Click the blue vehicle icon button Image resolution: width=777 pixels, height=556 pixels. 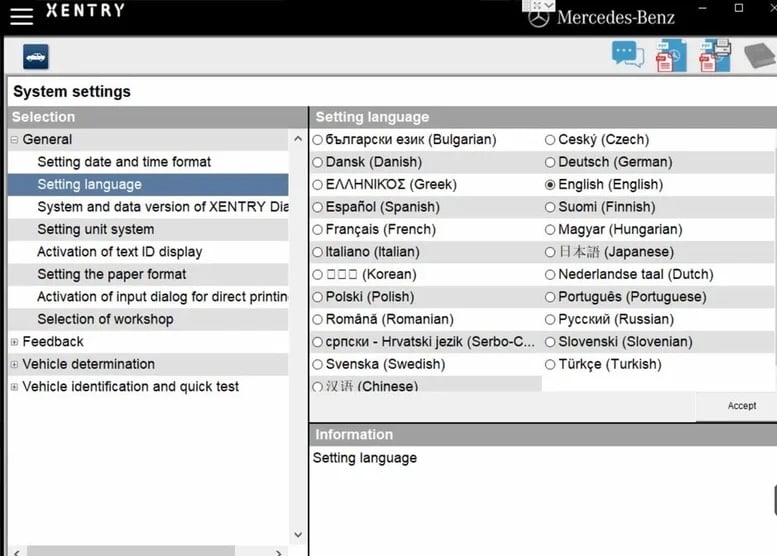(x=36, y=56)
